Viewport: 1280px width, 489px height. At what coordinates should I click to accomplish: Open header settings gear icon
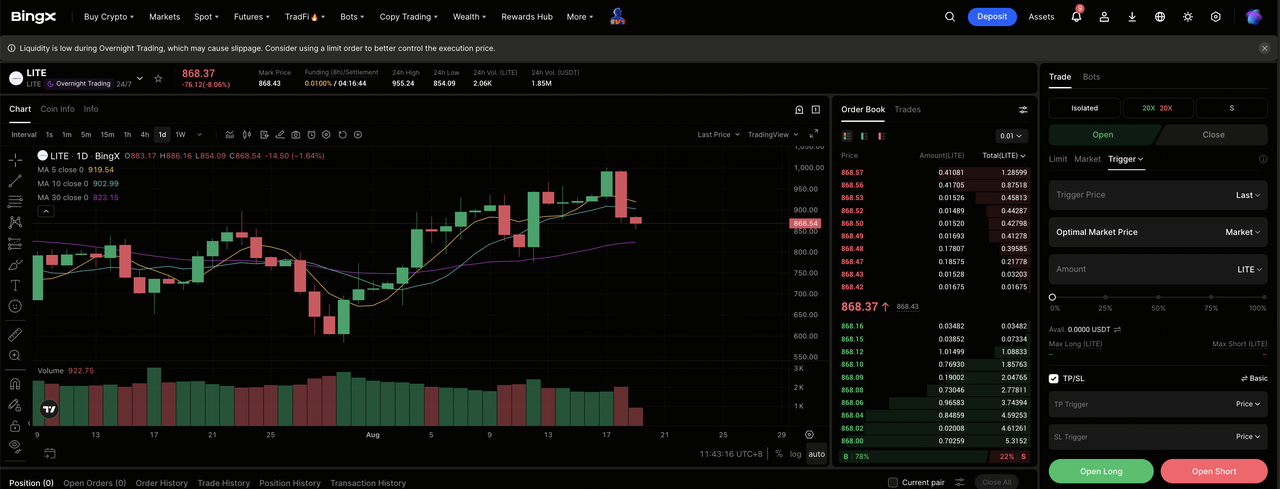pos(1216,17)
